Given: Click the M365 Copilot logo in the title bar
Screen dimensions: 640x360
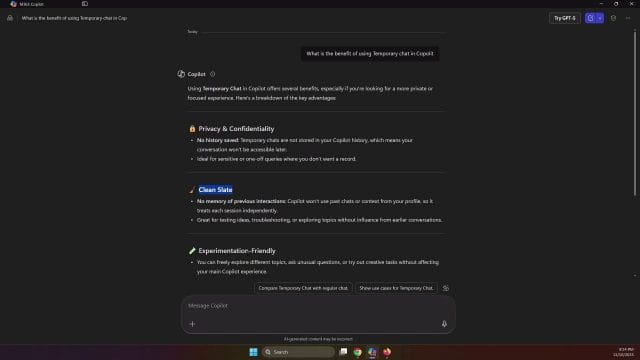Looking at the screenshot, I should 13,4.
